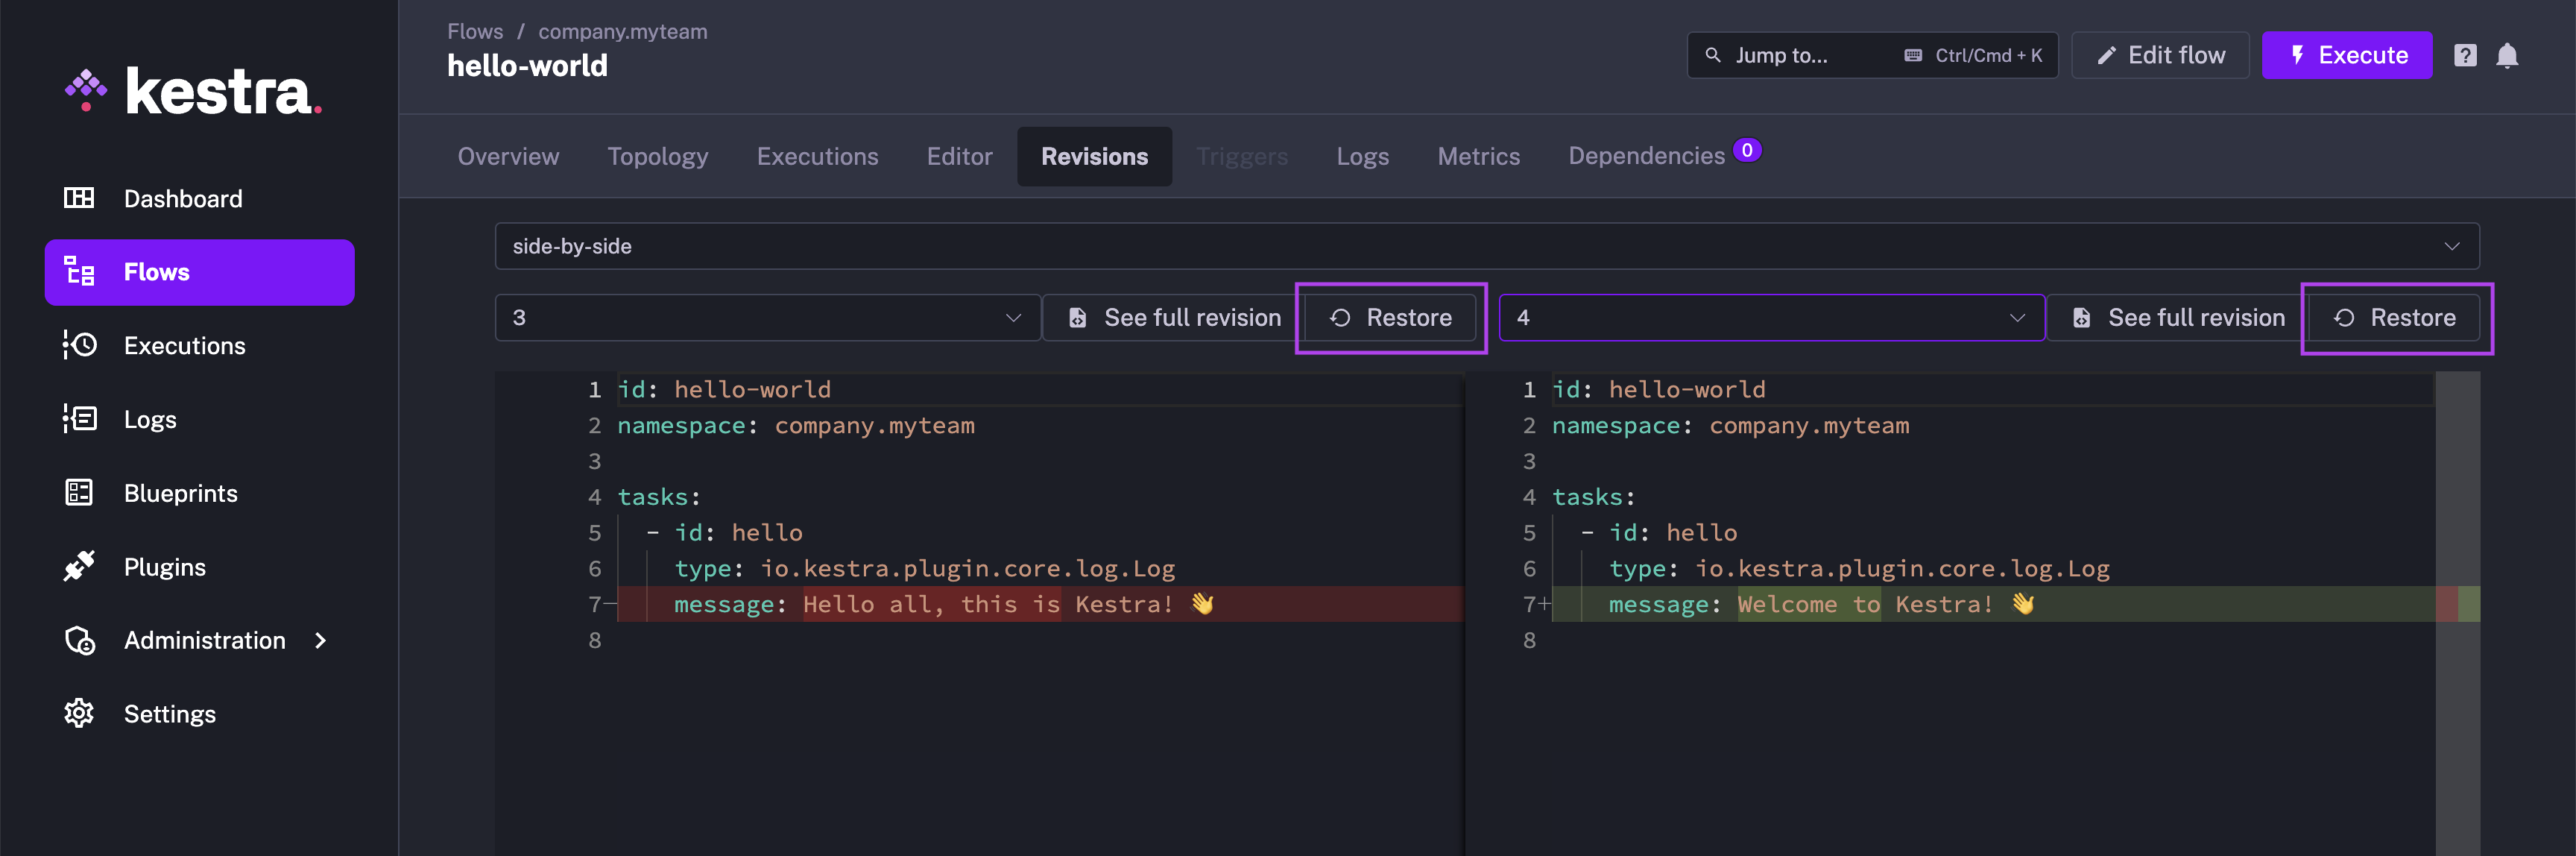Click the search magnifier in Jump to bar

tap(1712, 55)
